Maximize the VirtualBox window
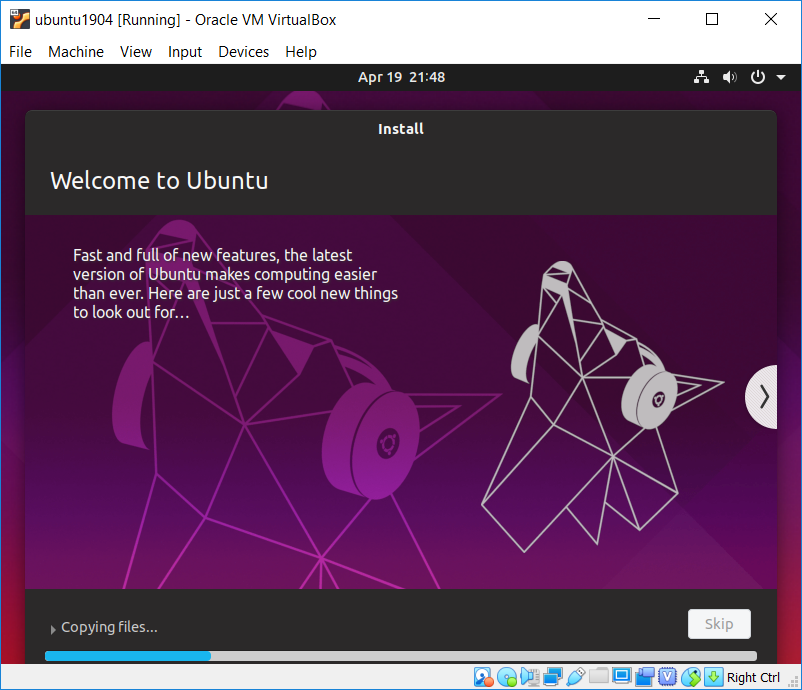The width and height of the screenshot is (802, 690). tap(712, 19)
